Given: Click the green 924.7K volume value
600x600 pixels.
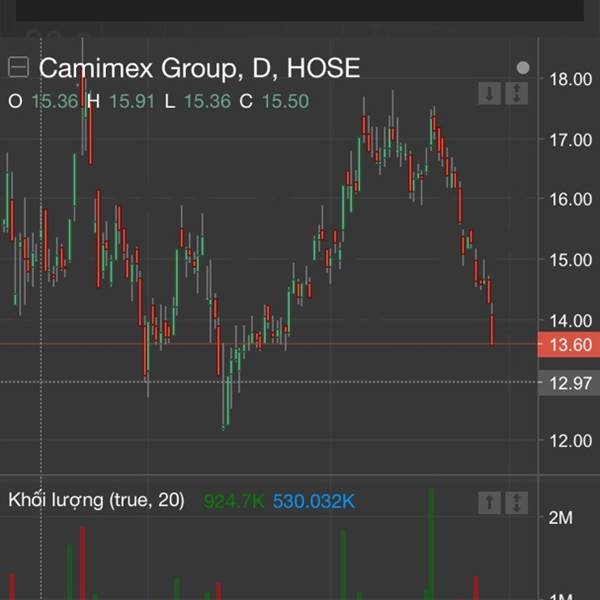Looking at the screenshot, I should click(x=234, y=501).
